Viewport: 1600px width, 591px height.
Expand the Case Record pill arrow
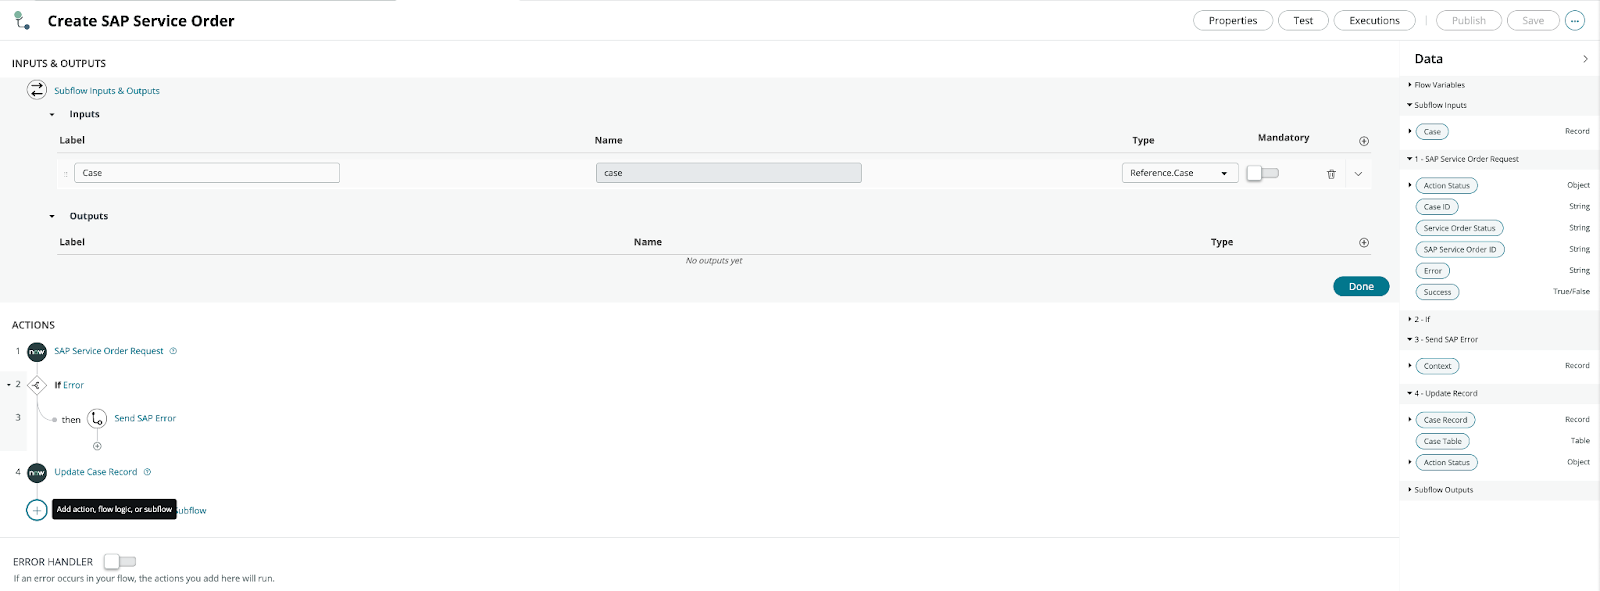click(1410, 420)
